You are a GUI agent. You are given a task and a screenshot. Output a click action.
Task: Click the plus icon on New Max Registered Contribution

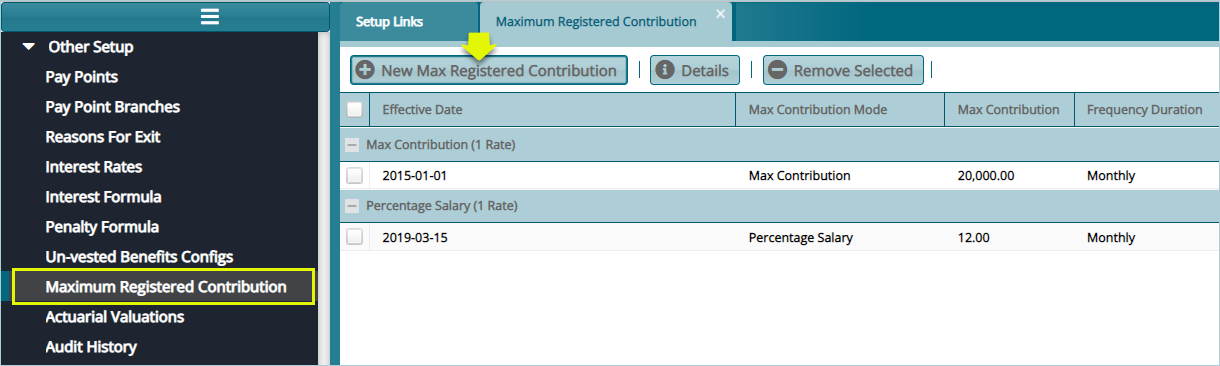coord(365,70)
